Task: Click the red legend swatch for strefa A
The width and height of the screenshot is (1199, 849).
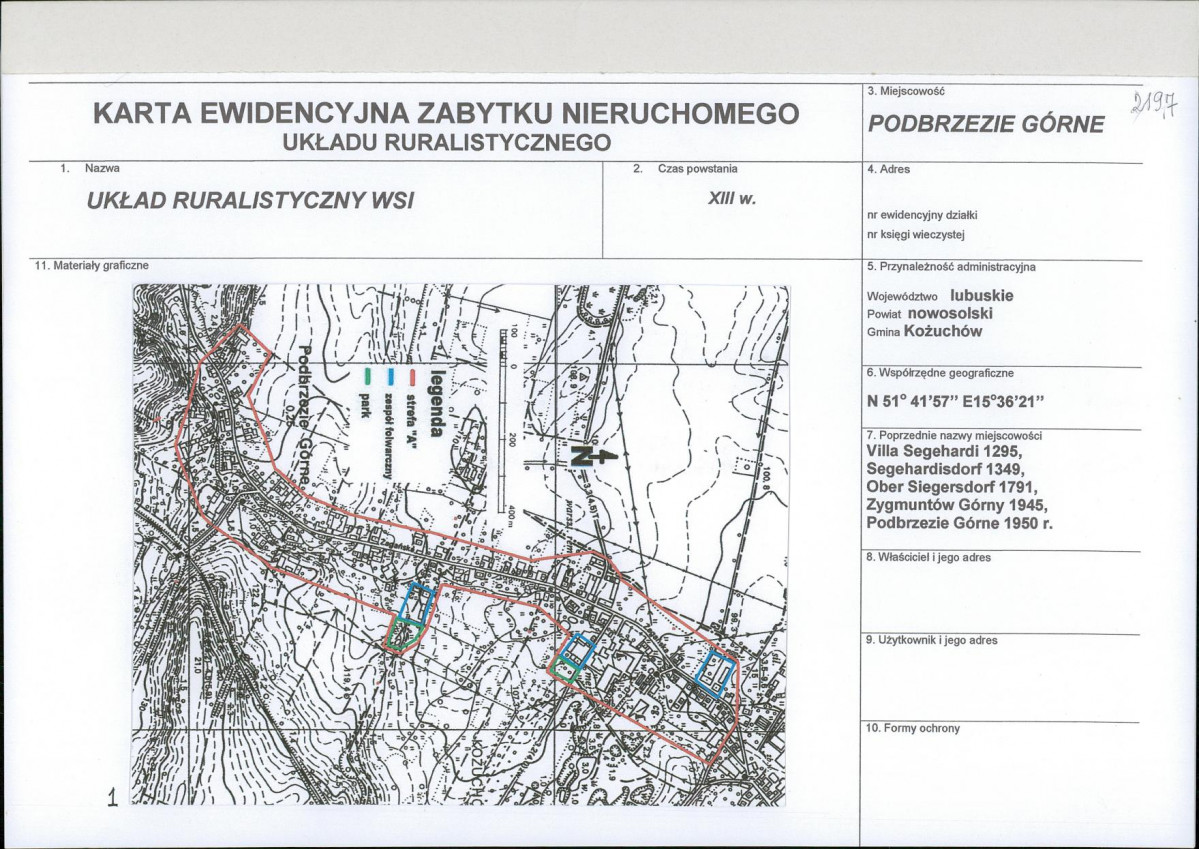Action: pyautogui.click(x=411, y=377)
